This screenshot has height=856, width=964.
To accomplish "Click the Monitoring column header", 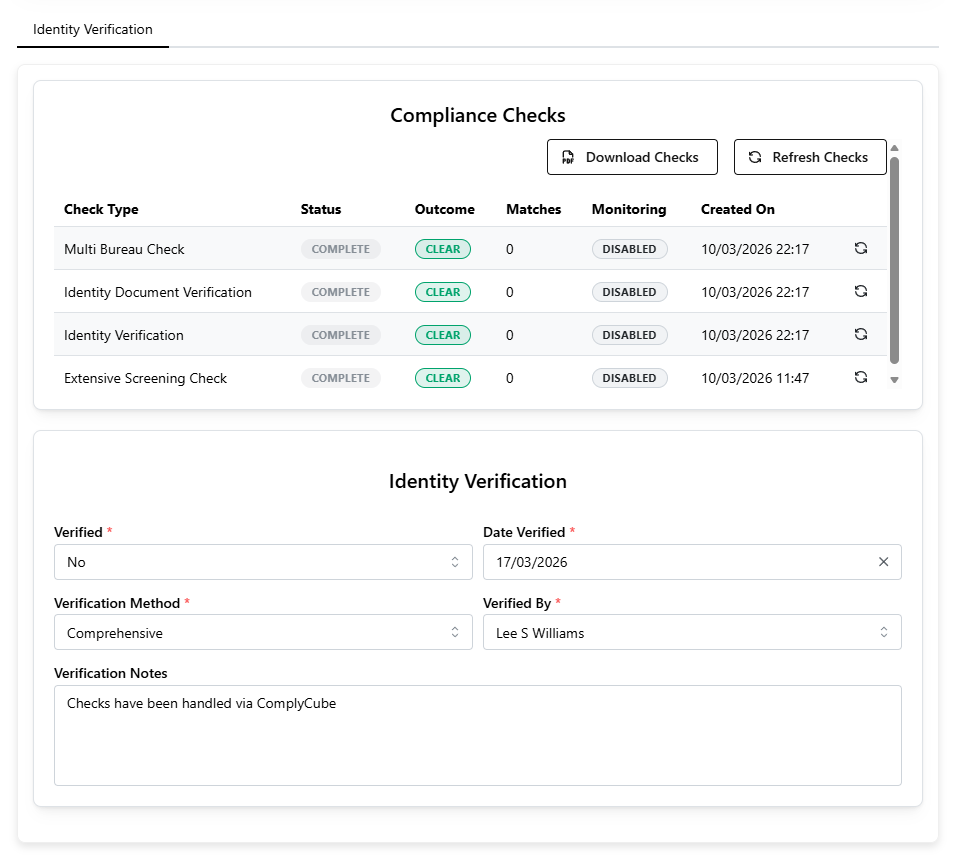I will (629, 209).
